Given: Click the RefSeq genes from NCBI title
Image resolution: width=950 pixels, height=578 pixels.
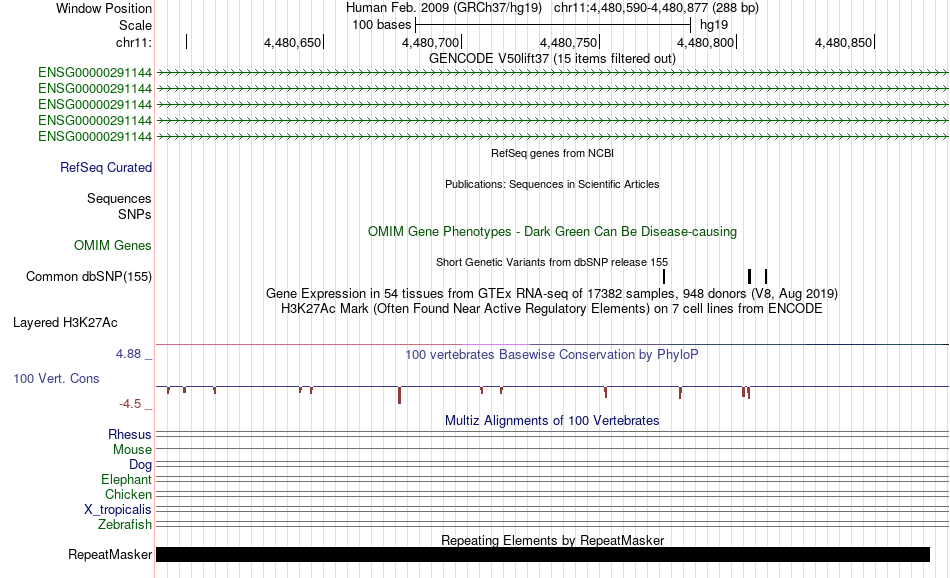Looking at the screenshot, I should 552,153.
